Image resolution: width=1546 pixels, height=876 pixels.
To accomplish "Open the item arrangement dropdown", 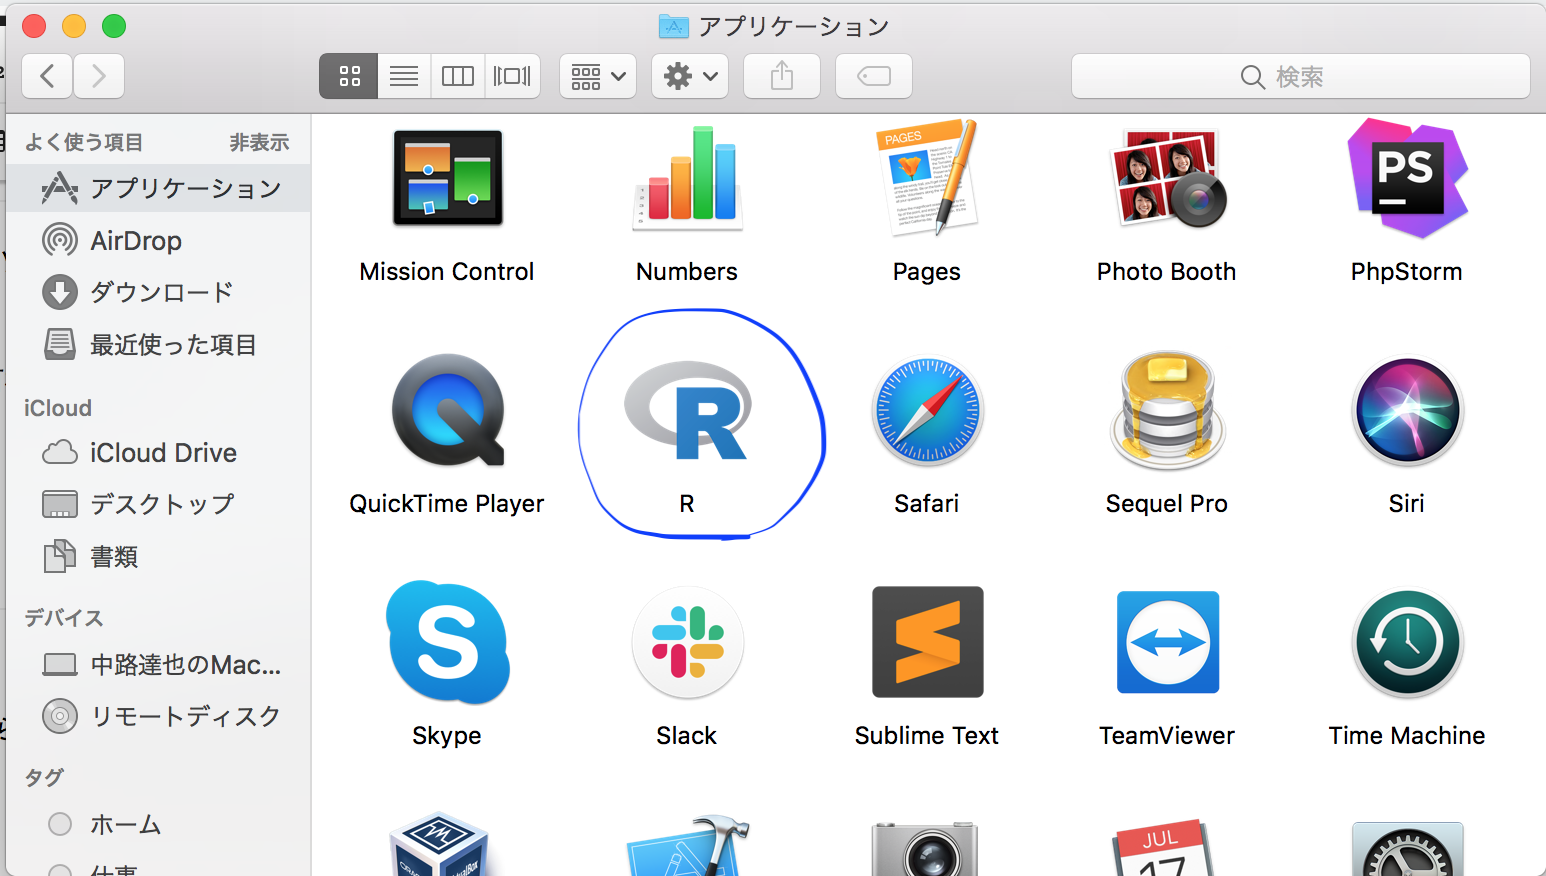I will point(598,76).
